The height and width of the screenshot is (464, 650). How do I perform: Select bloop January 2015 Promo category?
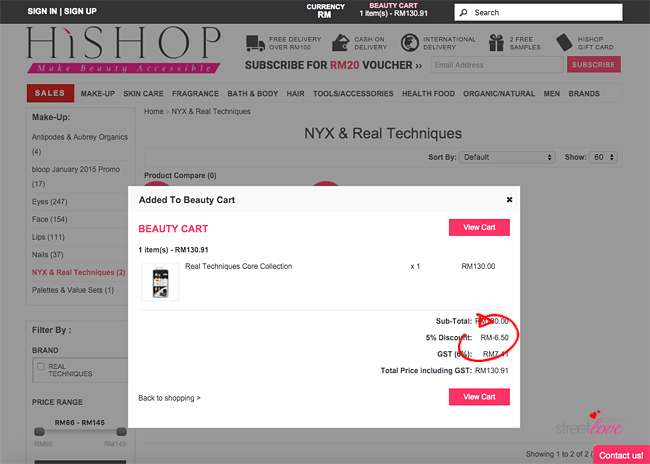point(76,176)
